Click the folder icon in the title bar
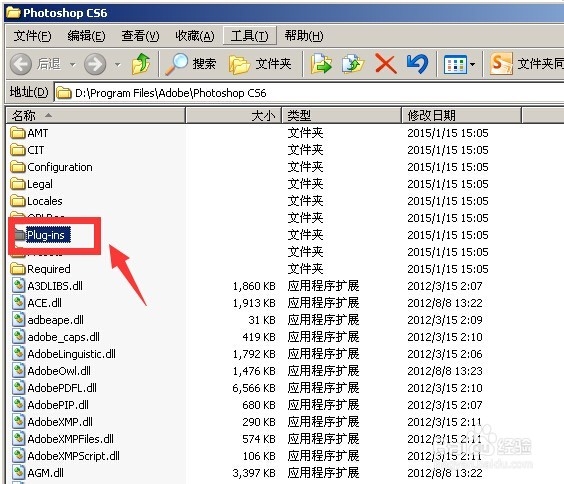The width and height of the screenshot is (564, 484). coord(13,13)
